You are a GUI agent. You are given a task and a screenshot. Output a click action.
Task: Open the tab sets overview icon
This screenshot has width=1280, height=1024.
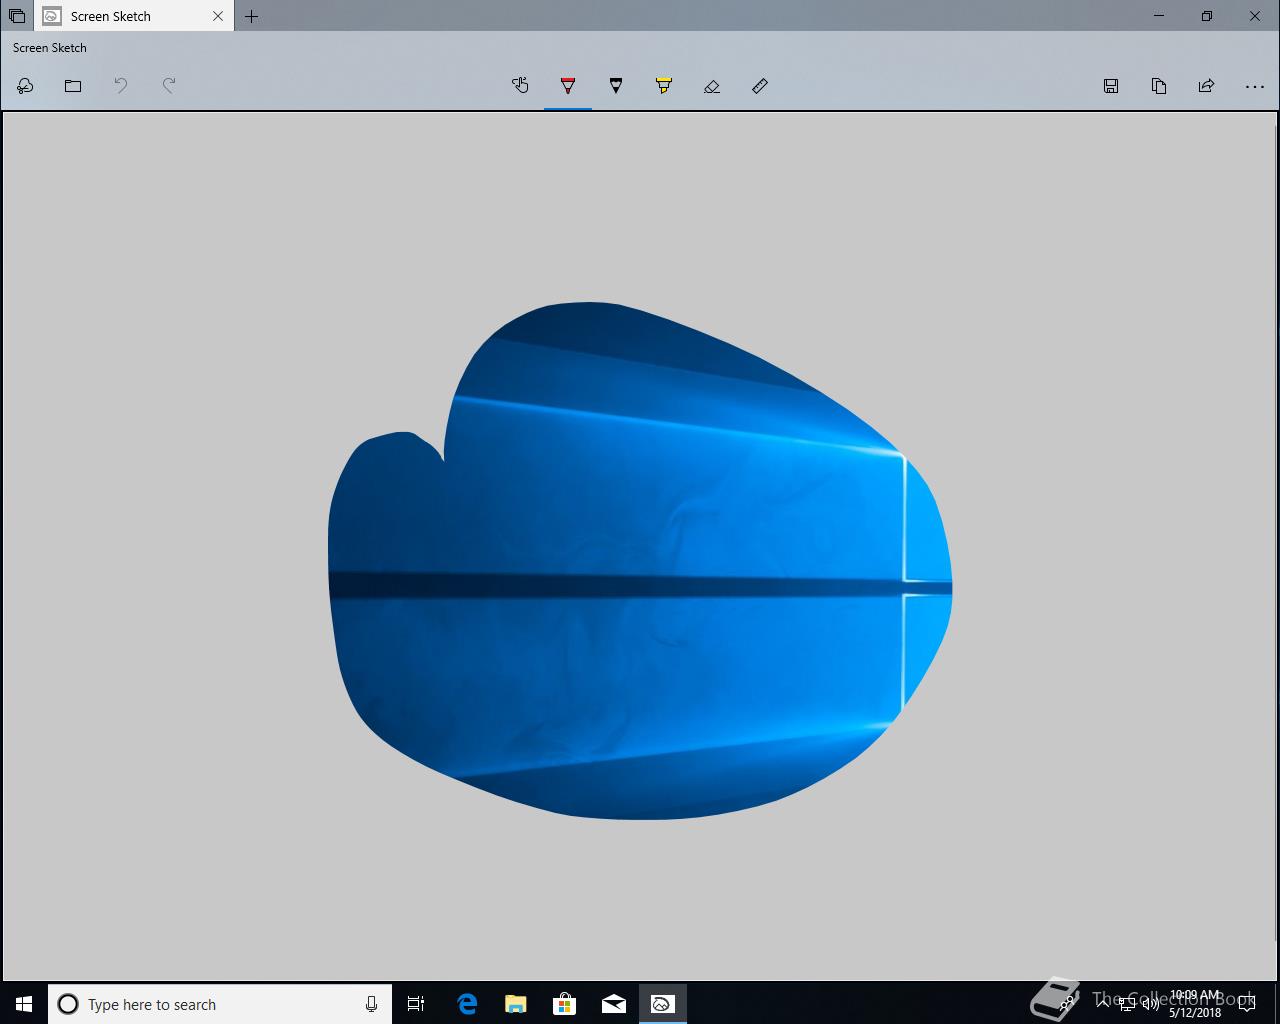pyautogui.click(x=17, y=16)
